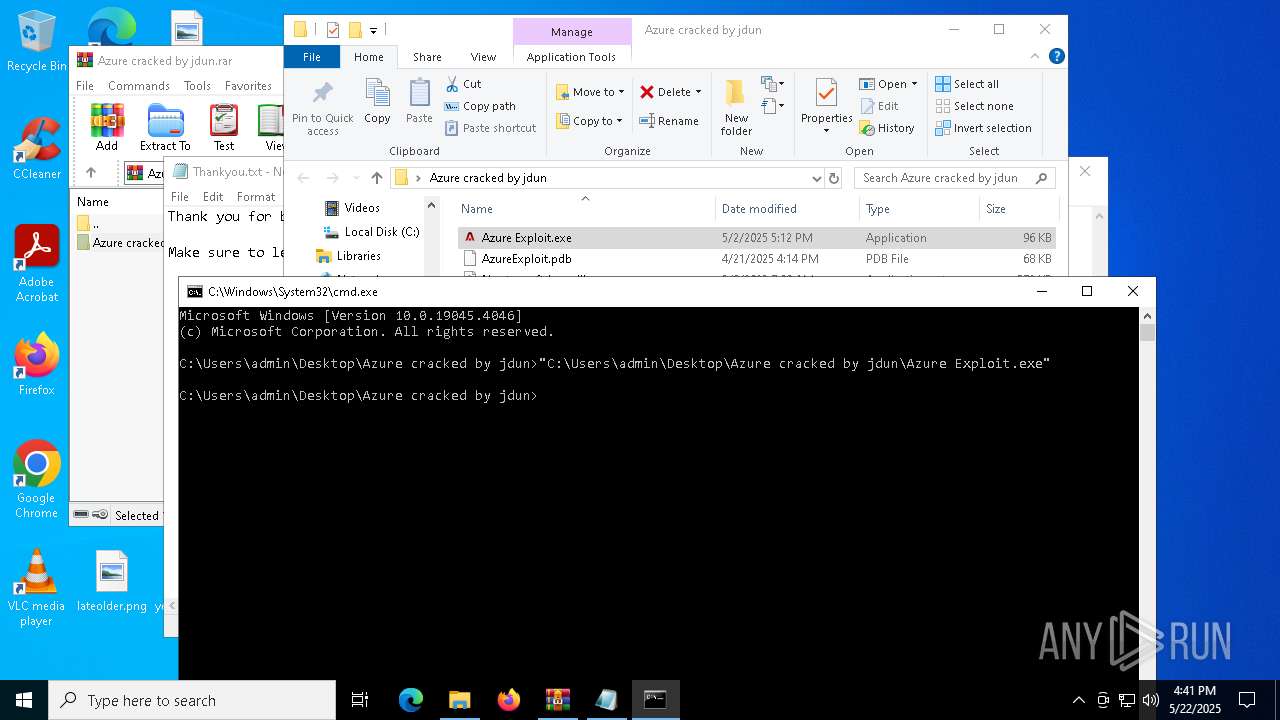Open the Application Tools tab
1280x720 pixels.
[571, 57]
